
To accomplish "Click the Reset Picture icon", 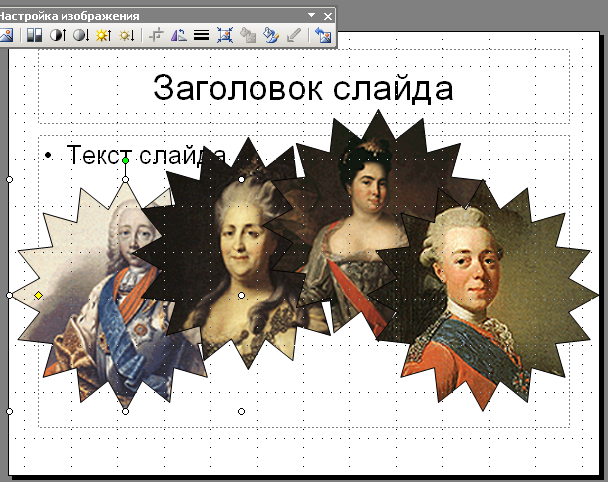I will tap(323, 35).
